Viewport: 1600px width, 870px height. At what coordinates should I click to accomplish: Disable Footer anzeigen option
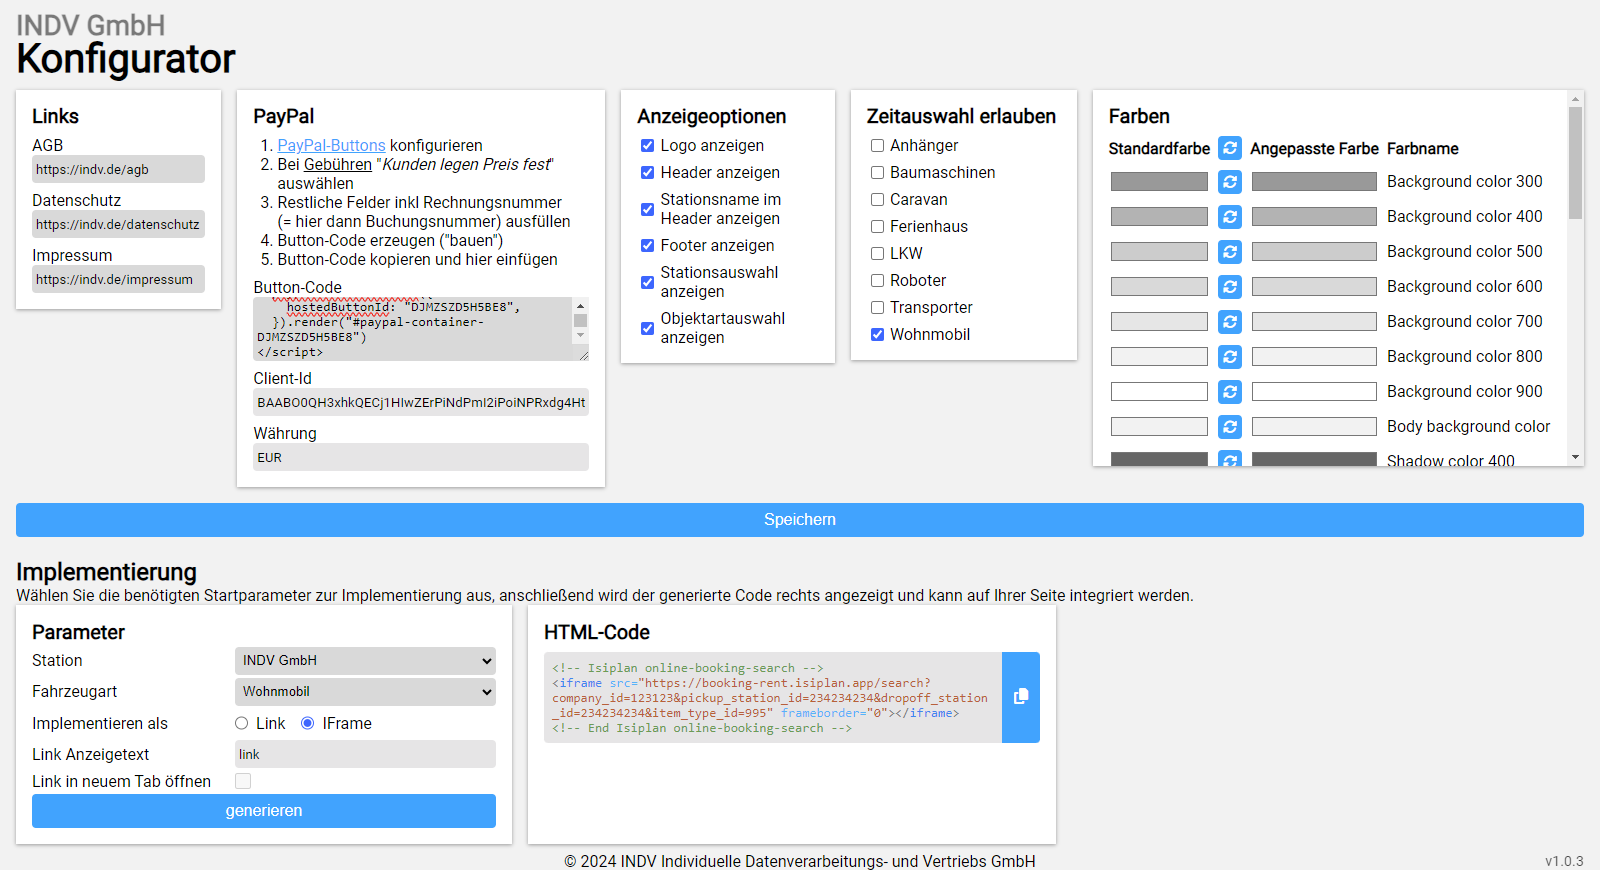click(647, 246)
